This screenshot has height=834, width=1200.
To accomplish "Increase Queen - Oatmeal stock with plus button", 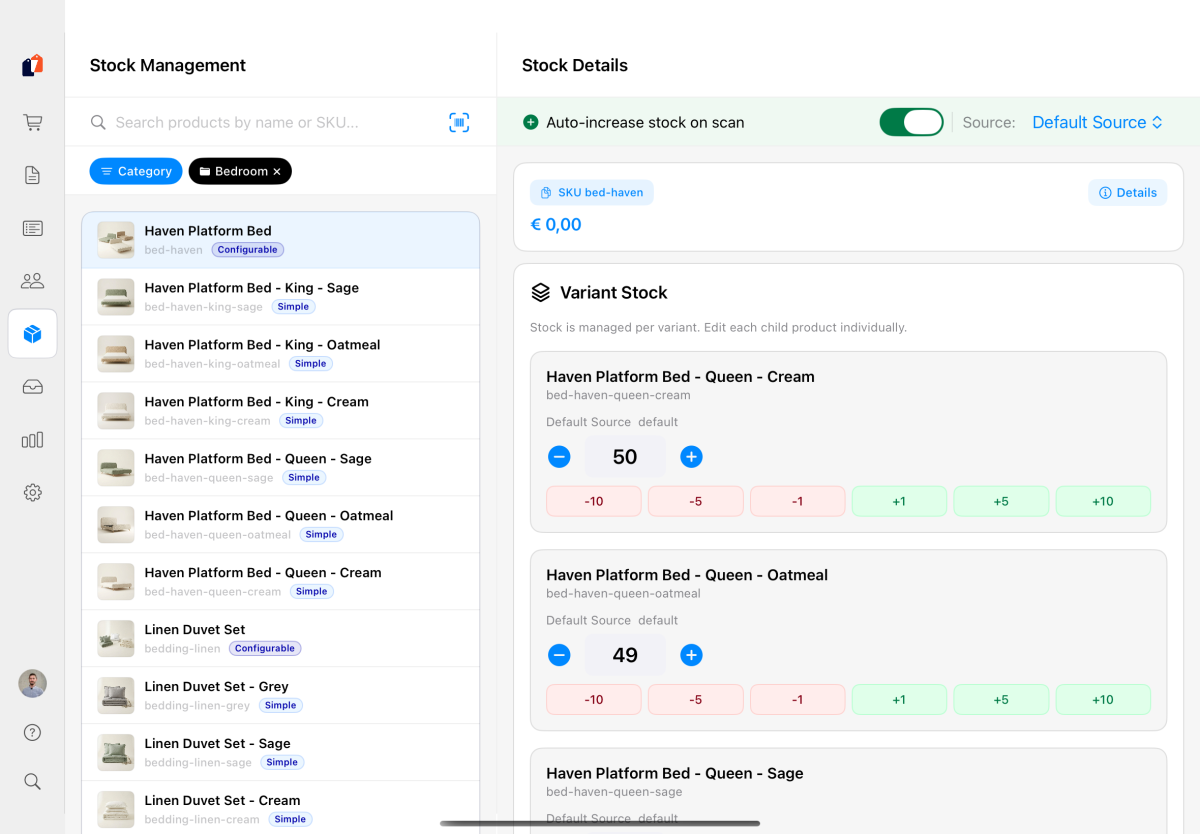I will [x=691, y=655].
